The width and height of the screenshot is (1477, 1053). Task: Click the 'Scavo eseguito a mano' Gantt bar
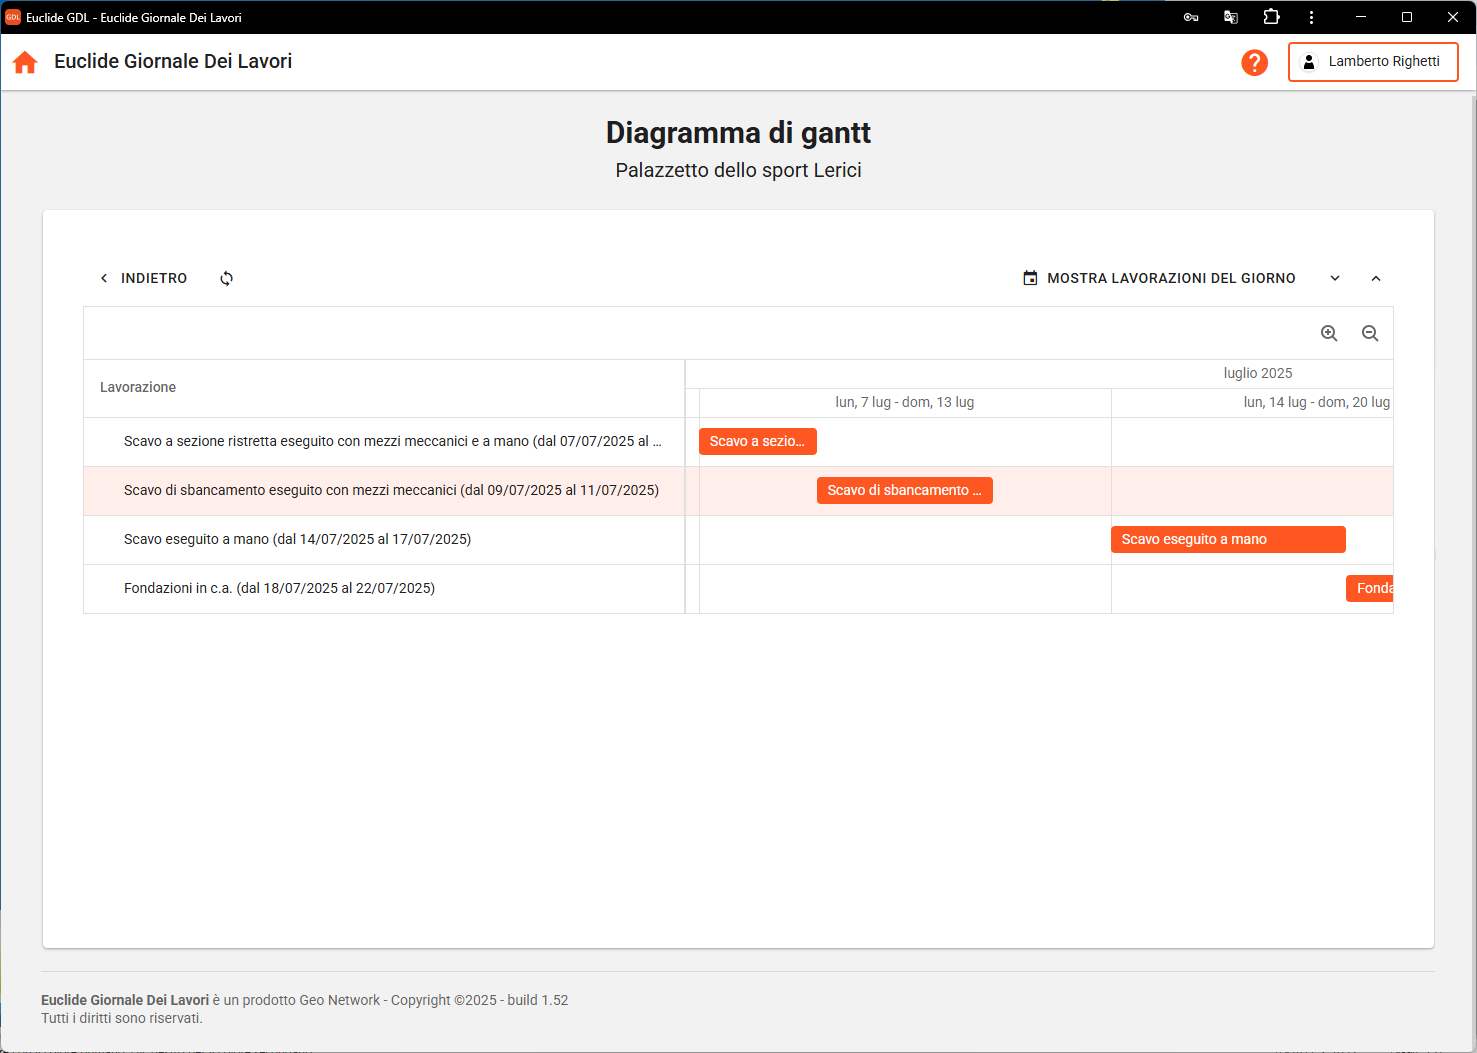point(1227,539)
